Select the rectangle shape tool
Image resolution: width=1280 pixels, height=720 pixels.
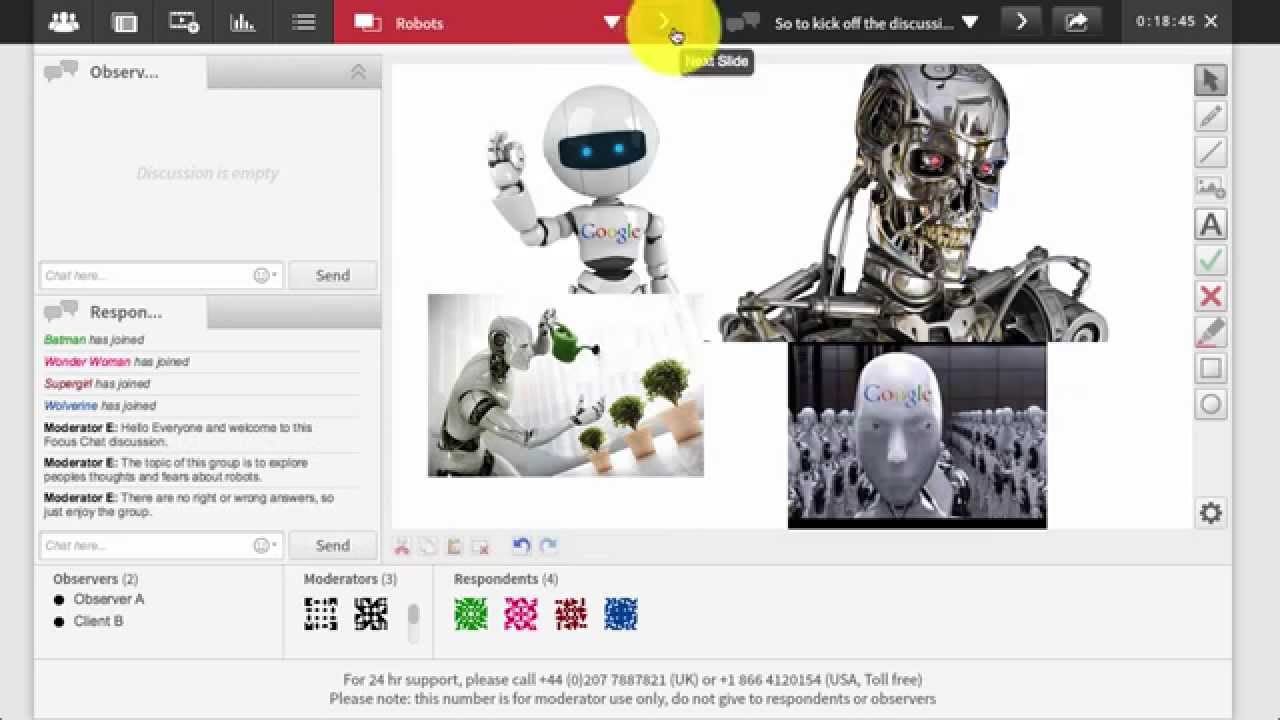pyautogui.click(x=1211, y=368)
